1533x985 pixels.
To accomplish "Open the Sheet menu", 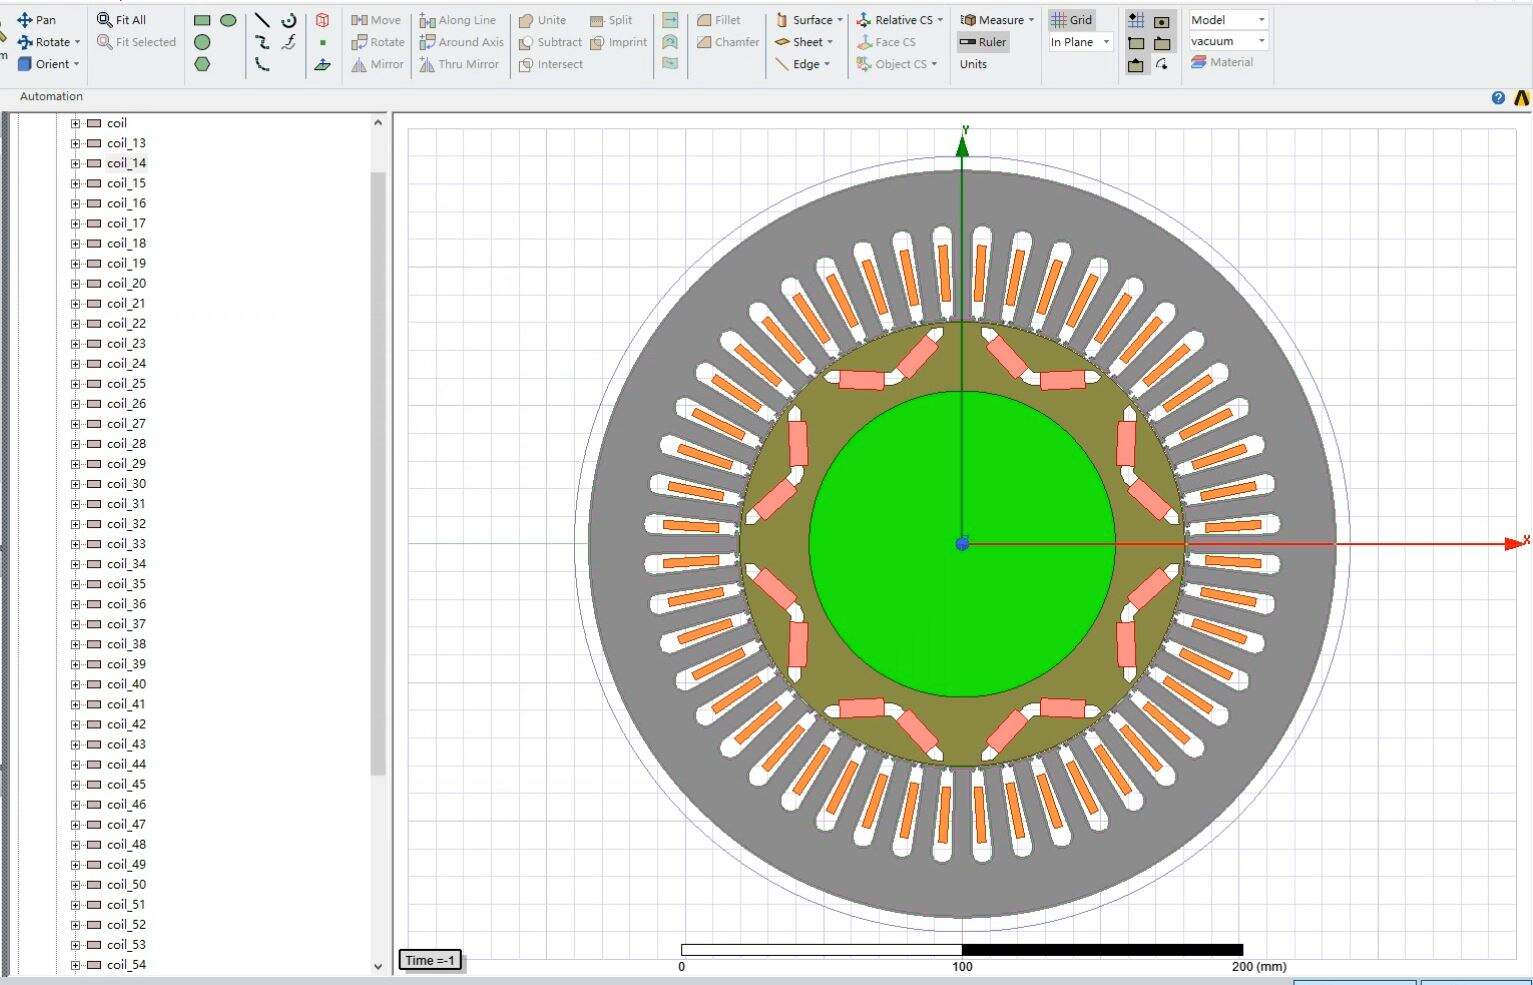I will pyautogui.click(x=804, y=42).
